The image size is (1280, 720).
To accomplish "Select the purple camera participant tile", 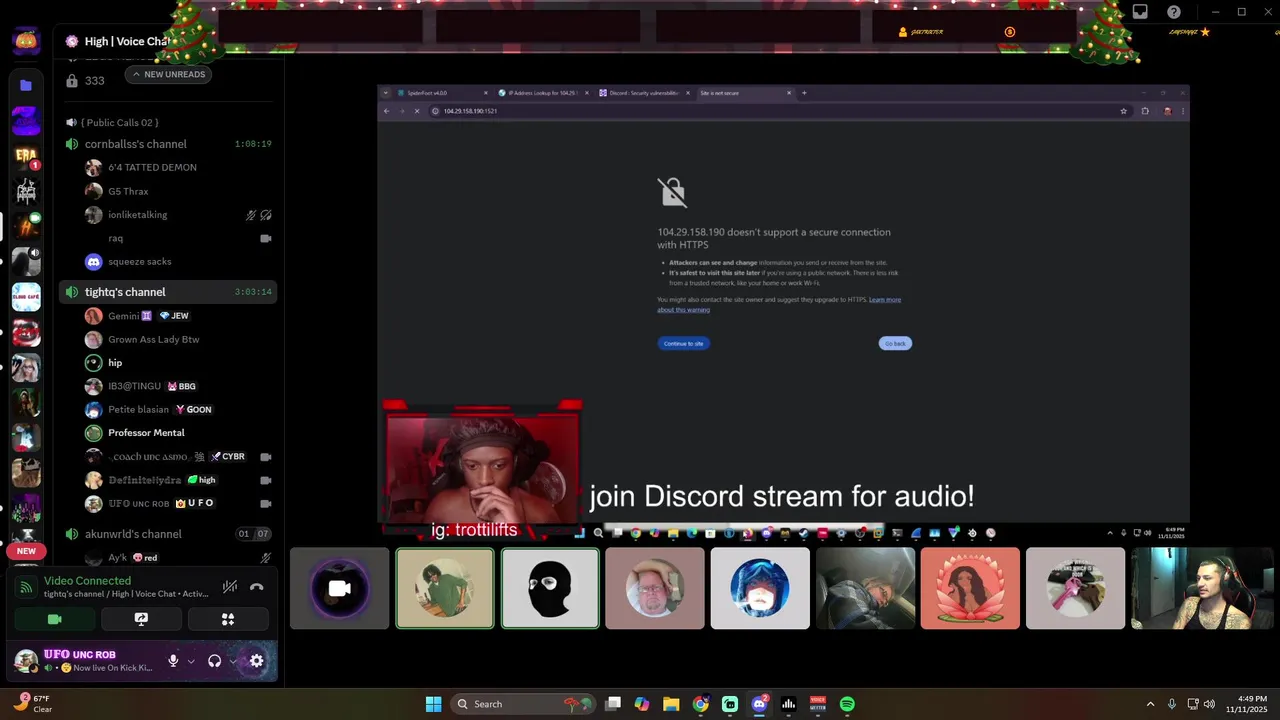I will [339, 588].
